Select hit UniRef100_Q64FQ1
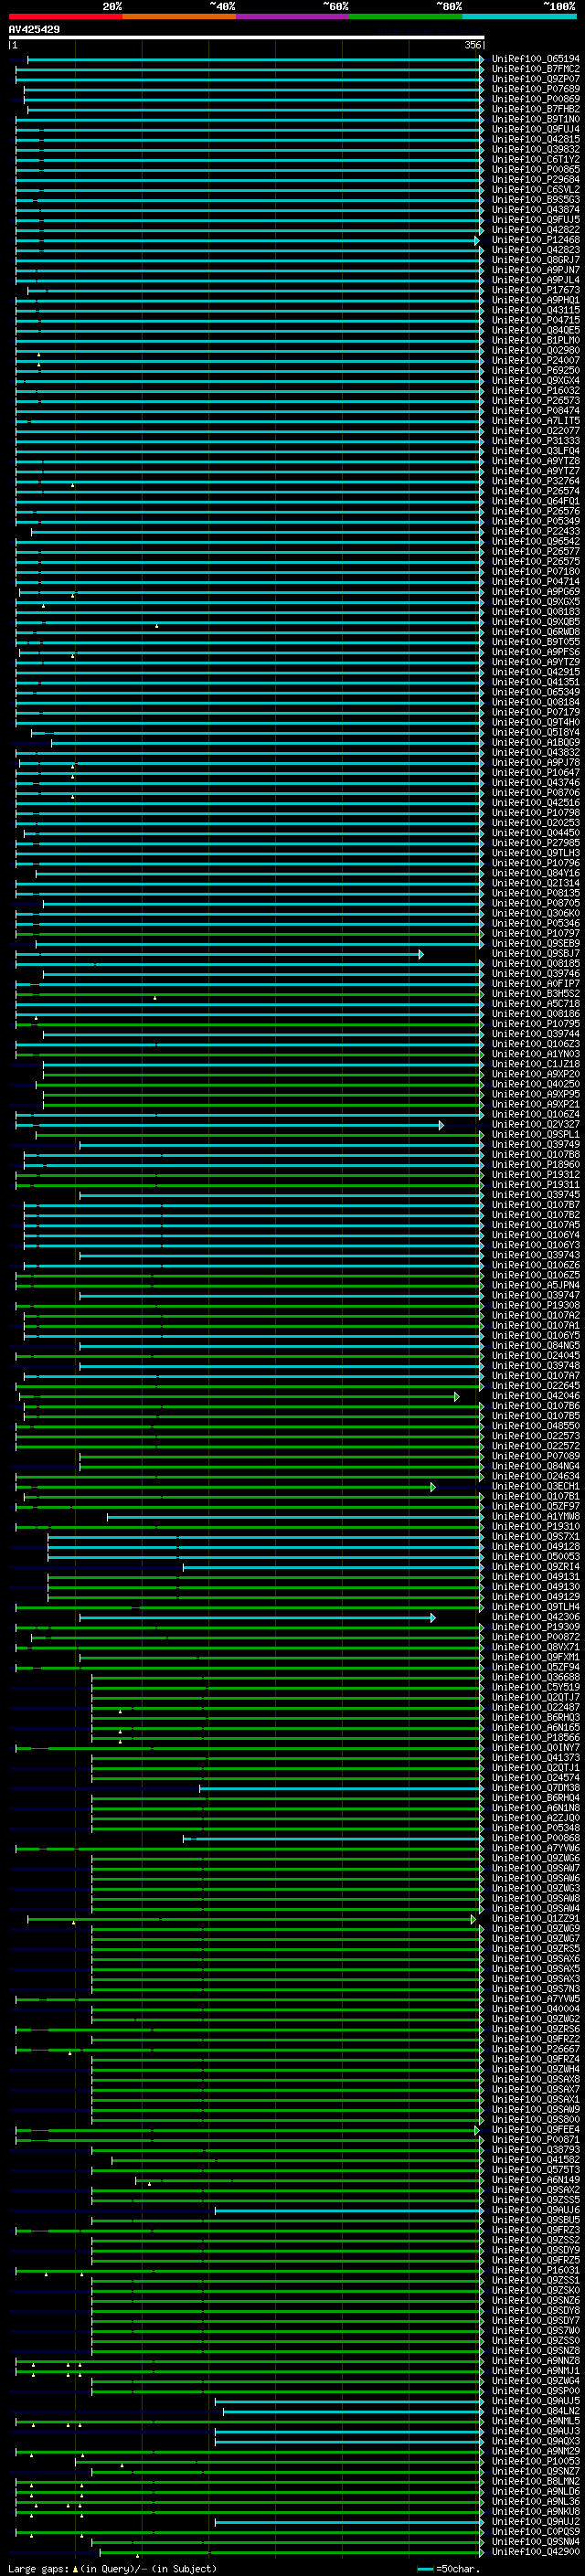 [536, 501]
